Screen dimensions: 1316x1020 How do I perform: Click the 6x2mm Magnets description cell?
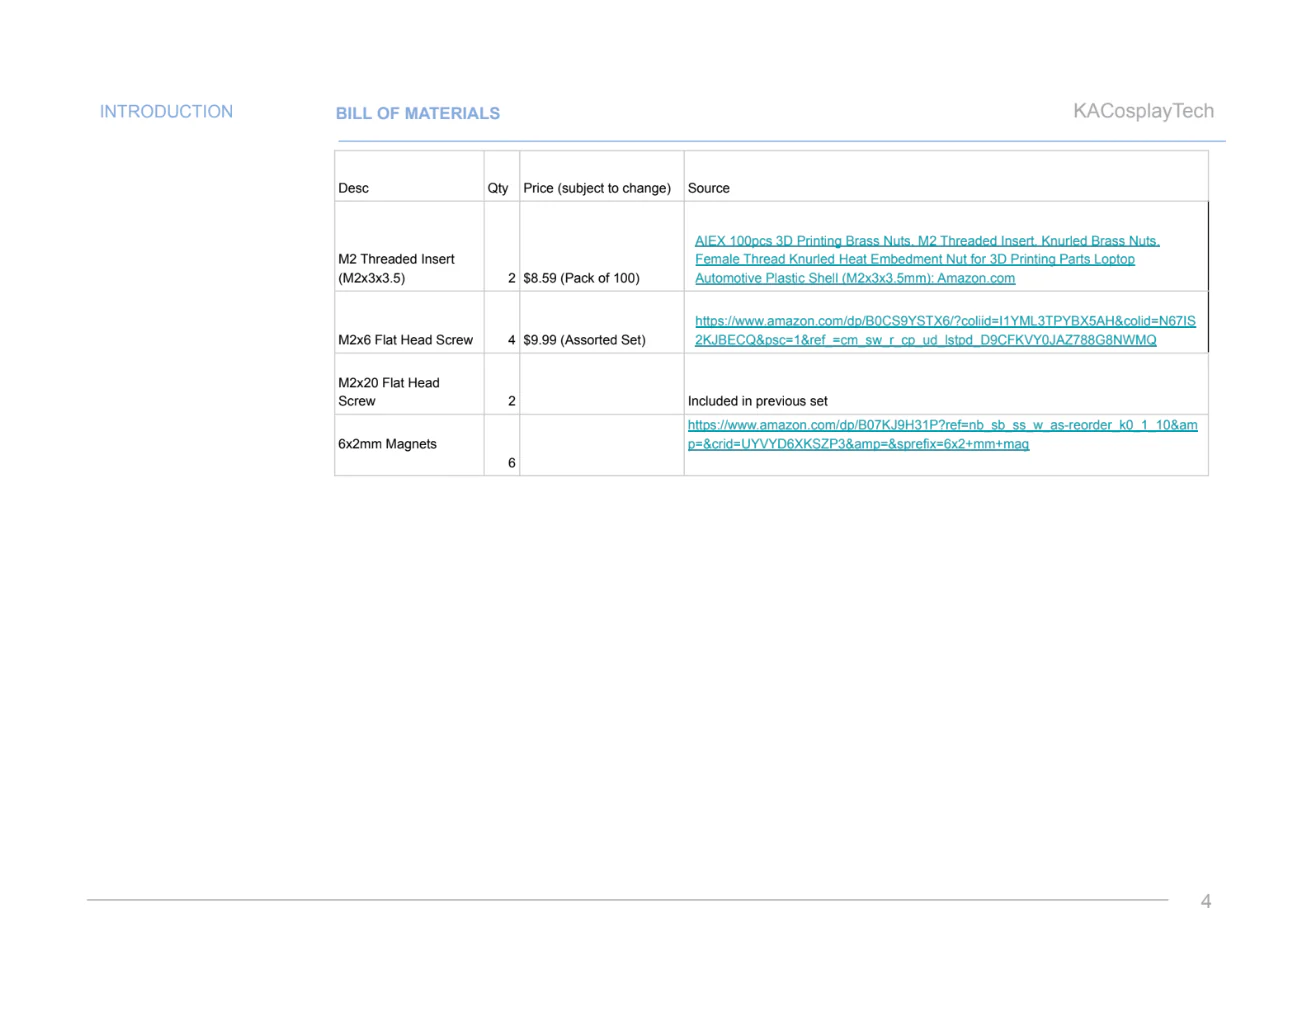pos(409,445)
